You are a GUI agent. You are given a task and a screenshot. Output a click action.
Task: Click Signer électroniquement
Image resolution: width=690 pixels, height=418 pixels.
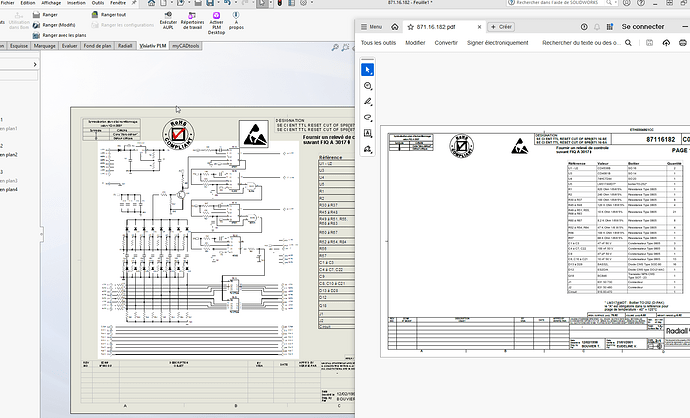[498, 43]
